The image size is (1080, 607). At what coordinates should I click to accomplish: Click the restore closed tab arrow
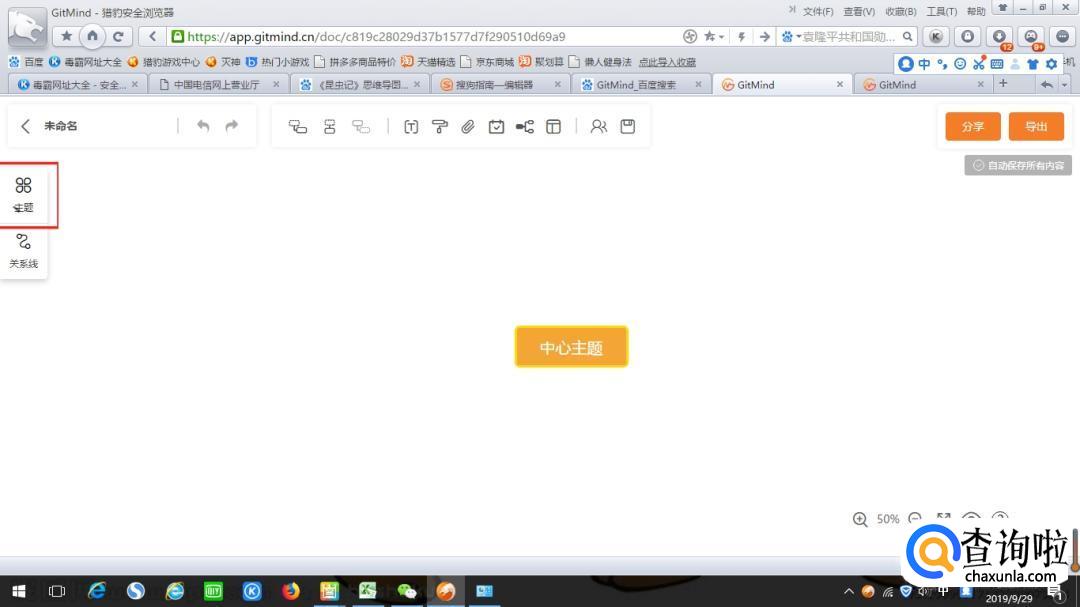point(1047,85)
